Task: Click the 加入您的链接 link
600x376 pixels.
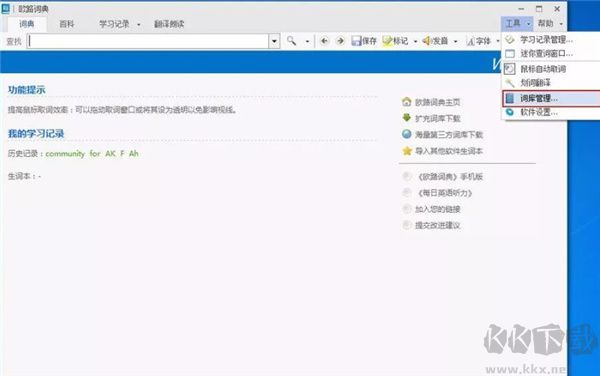Action: (x=437, y=209)
